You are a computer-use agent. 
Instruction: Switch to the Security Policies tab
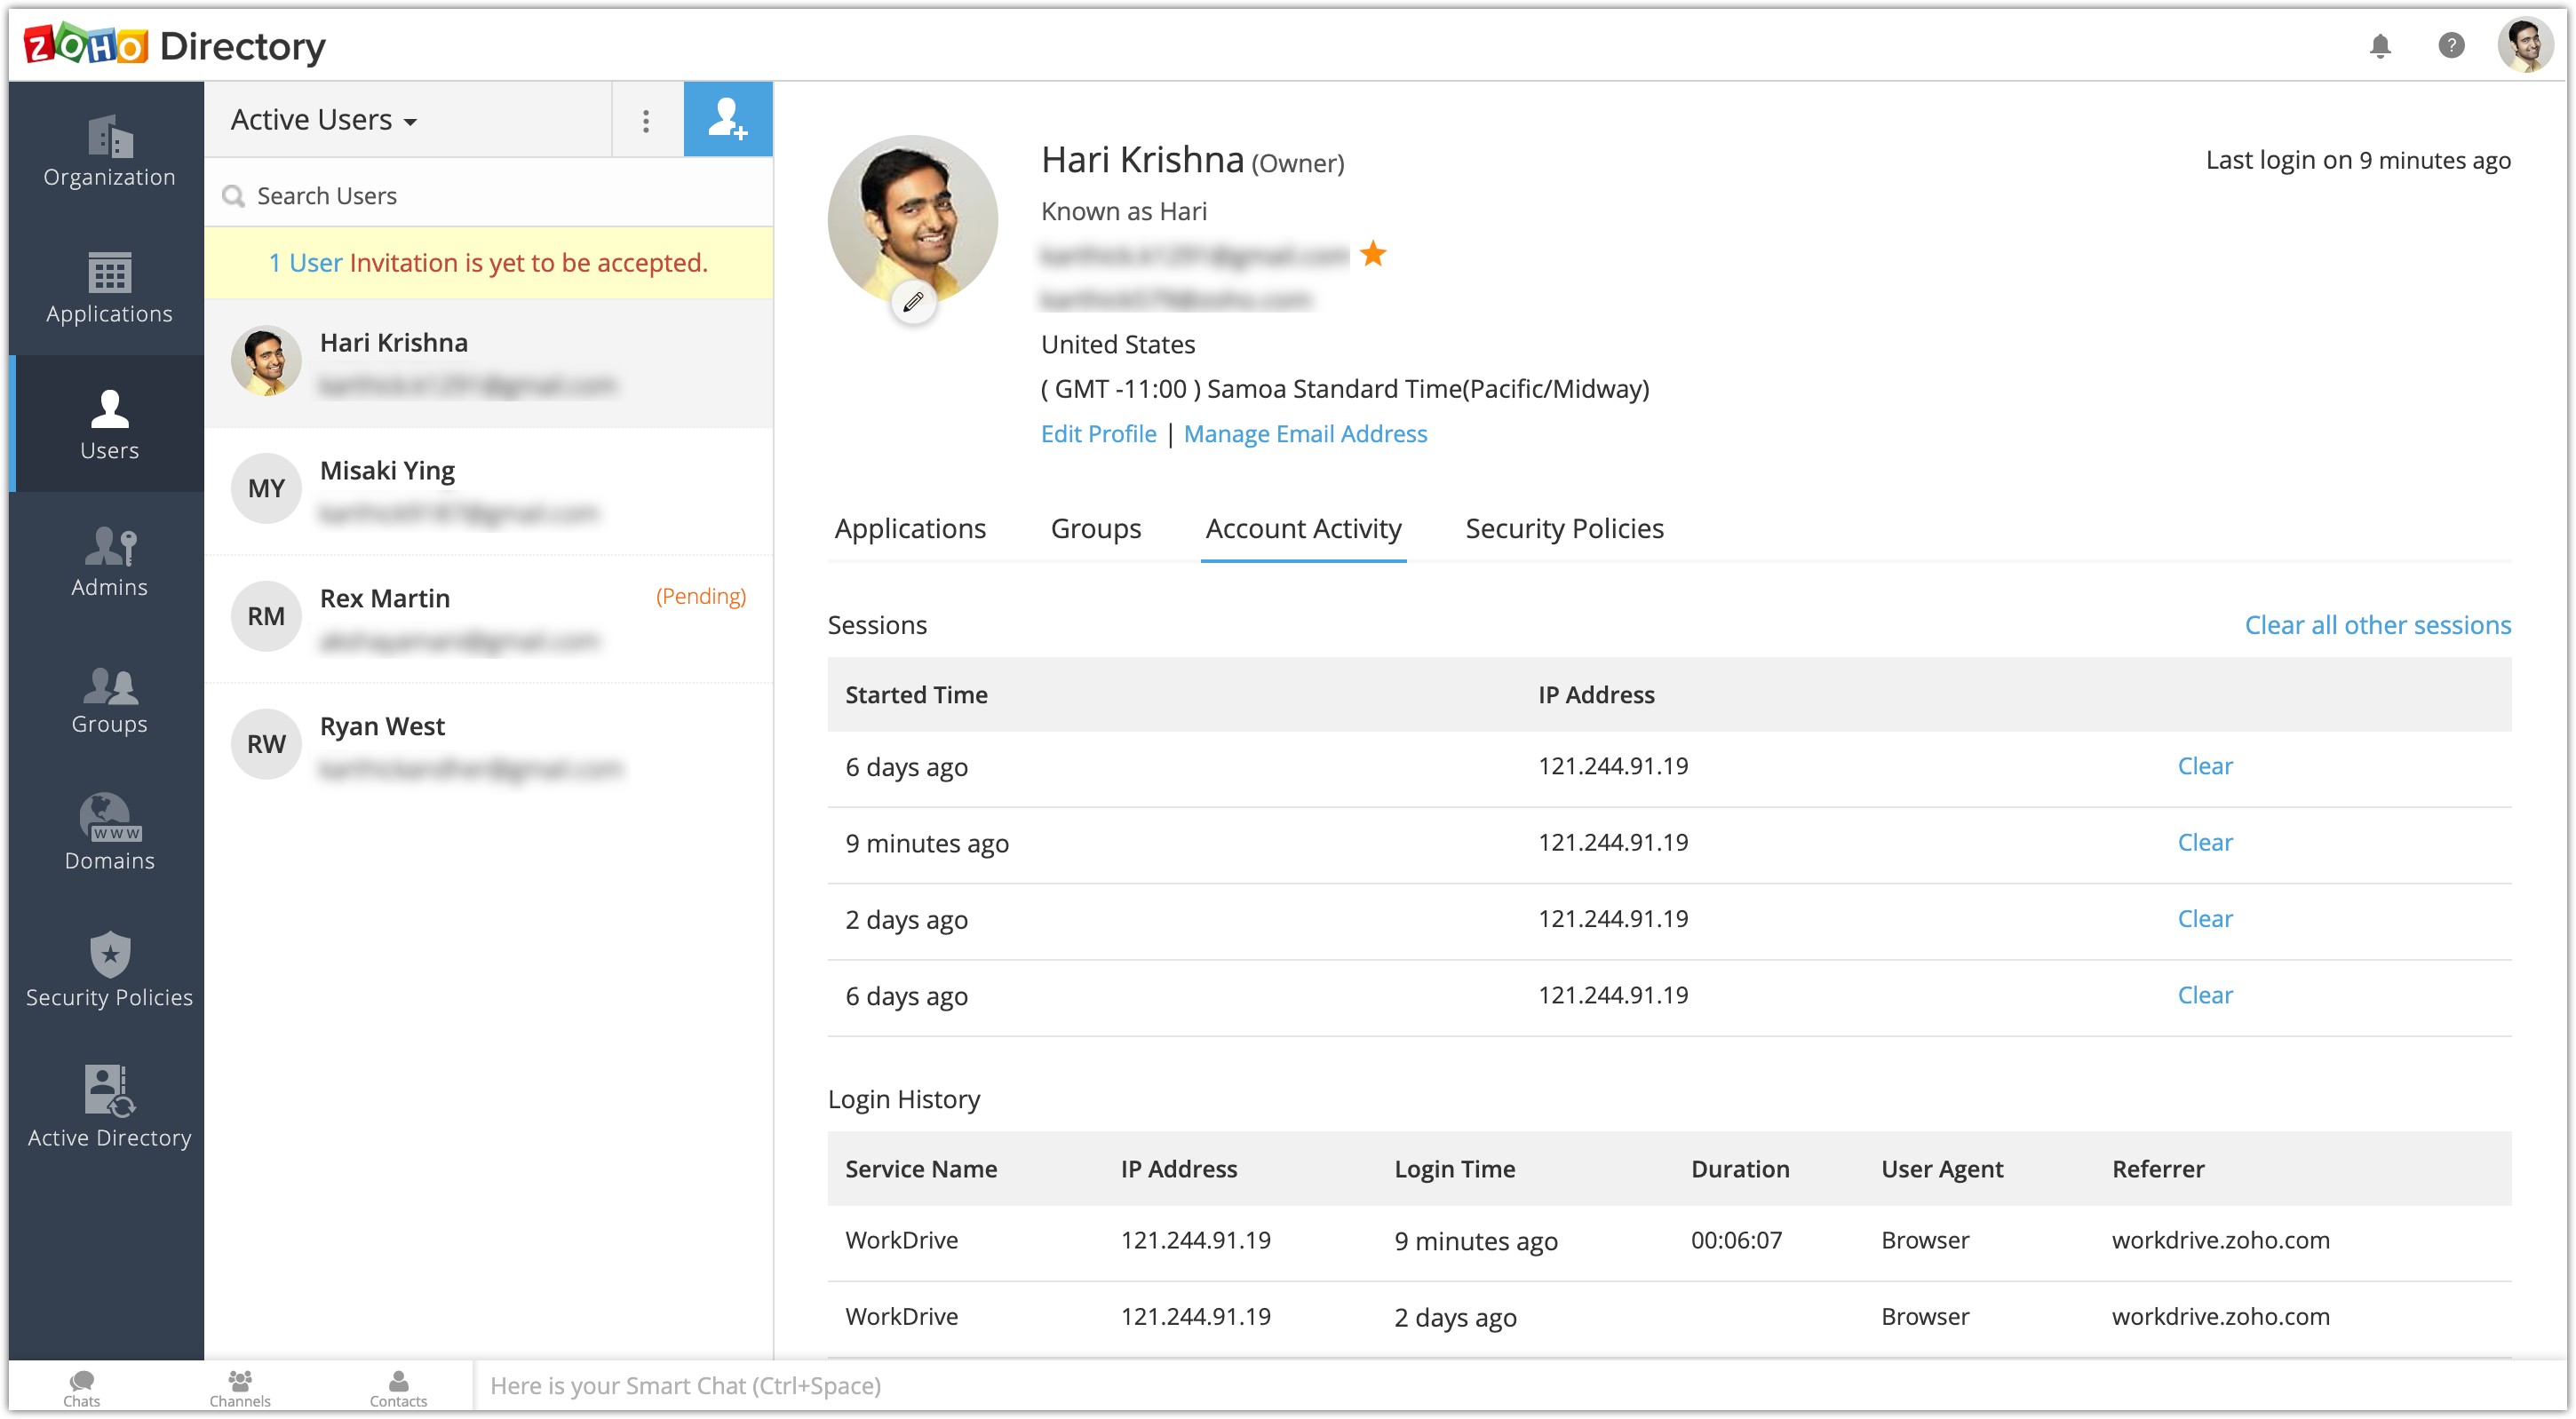[1563, 528]
